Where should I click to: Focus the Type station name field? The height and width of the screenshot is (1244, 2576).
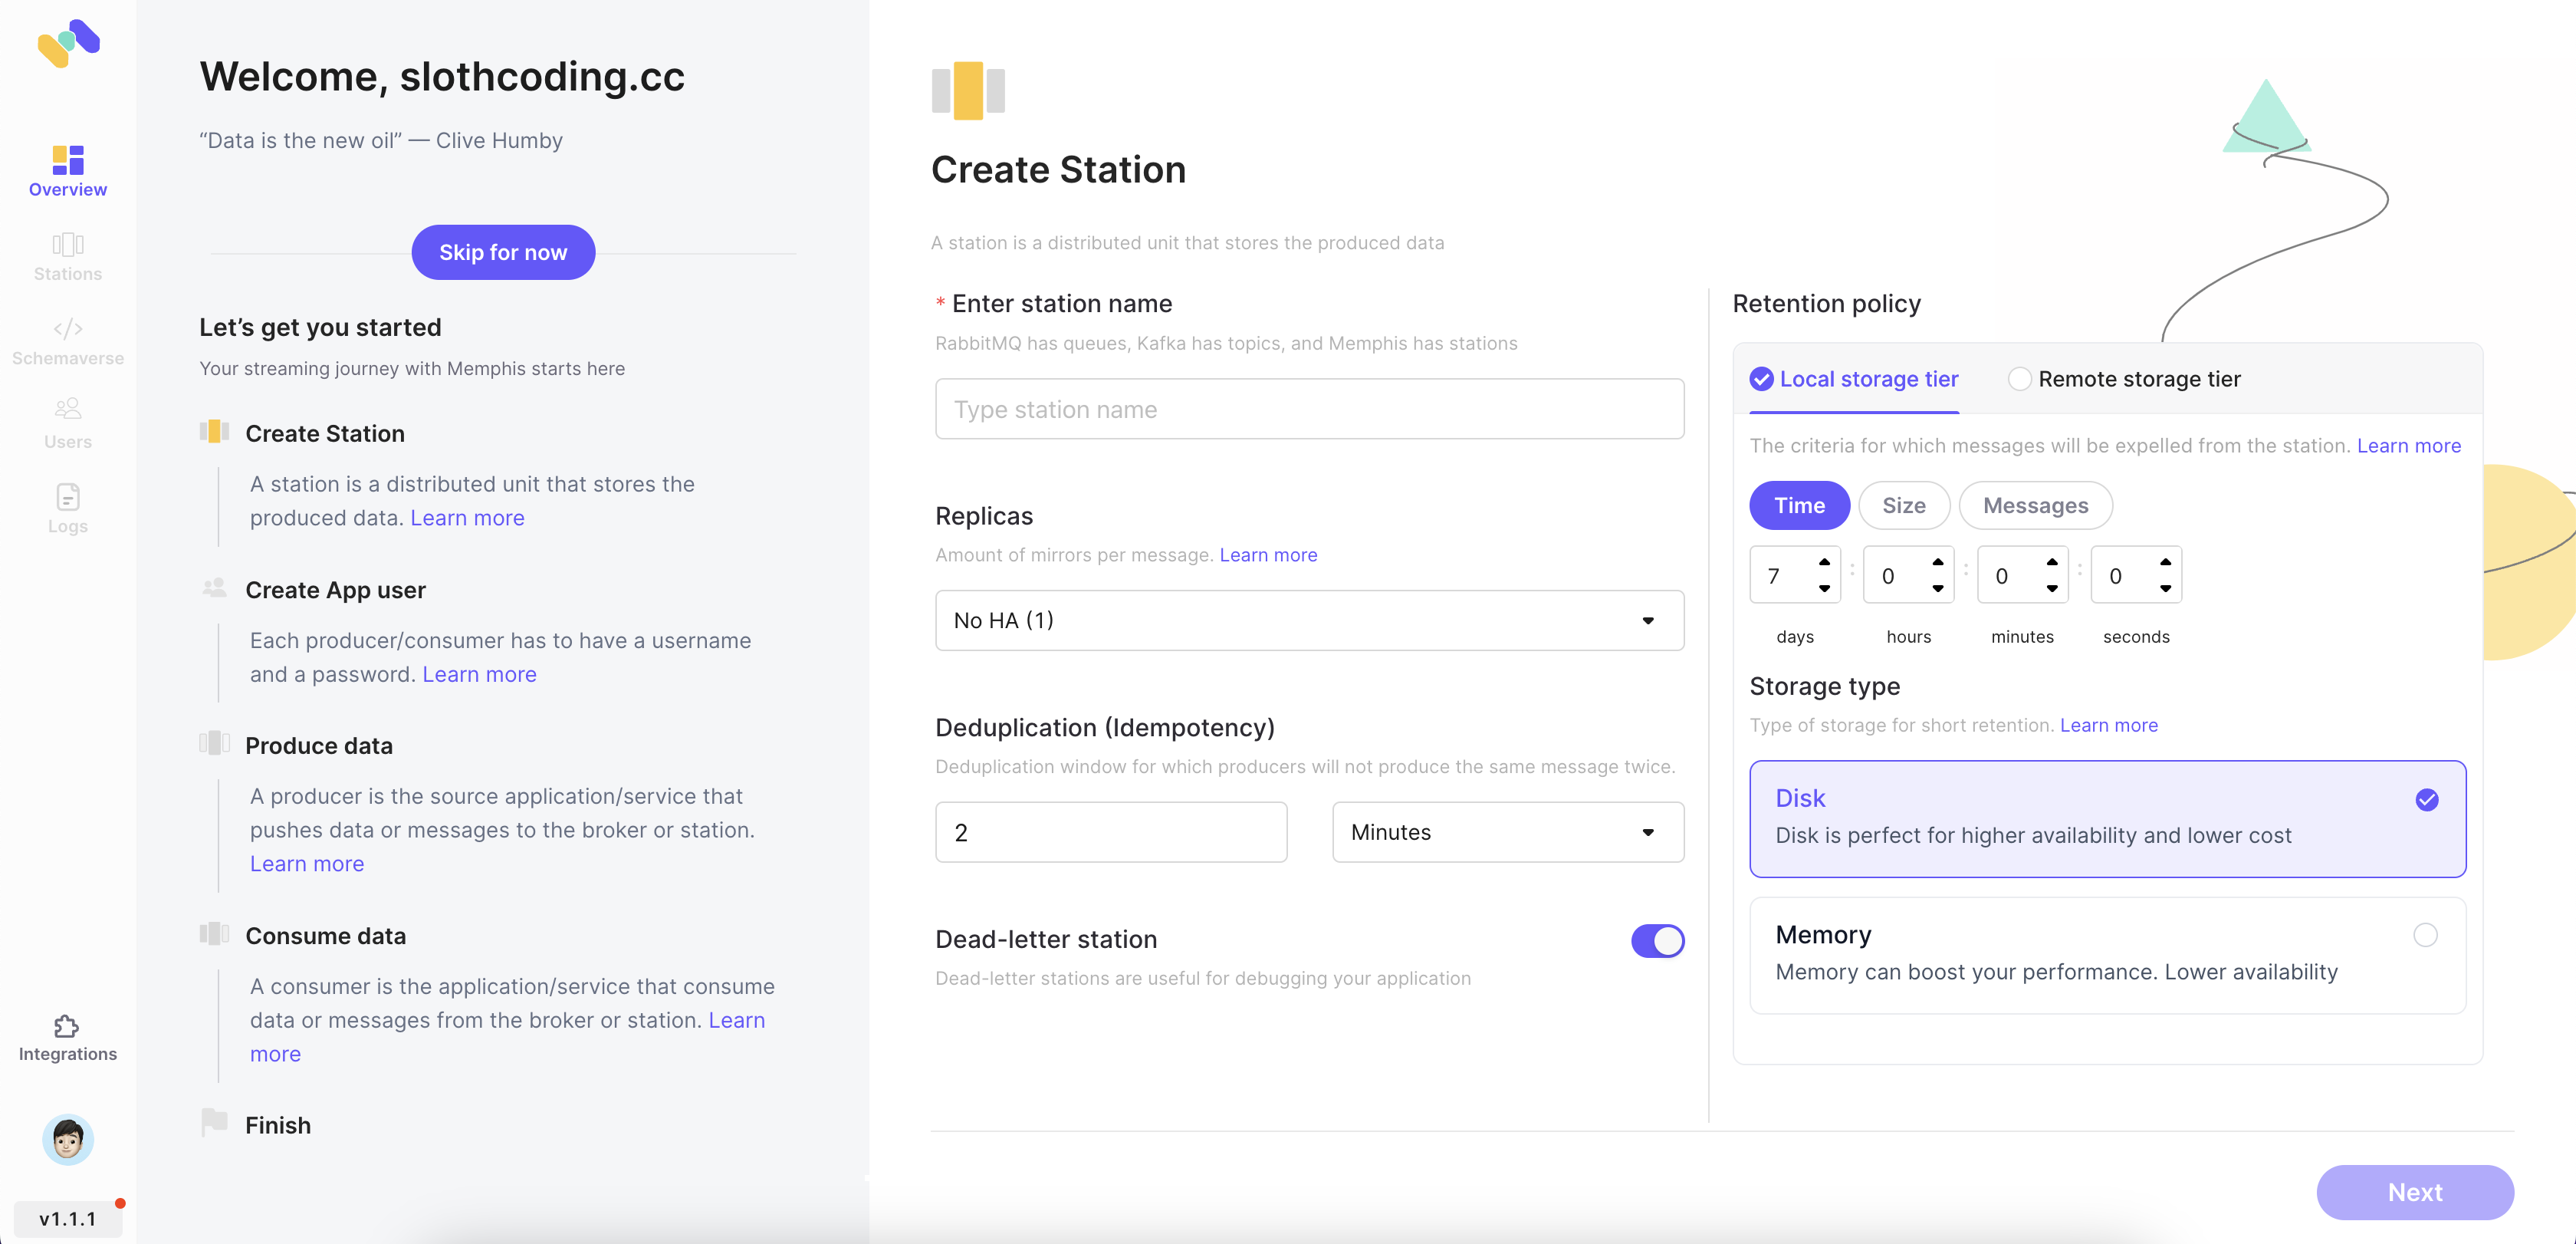point(1309,409)
